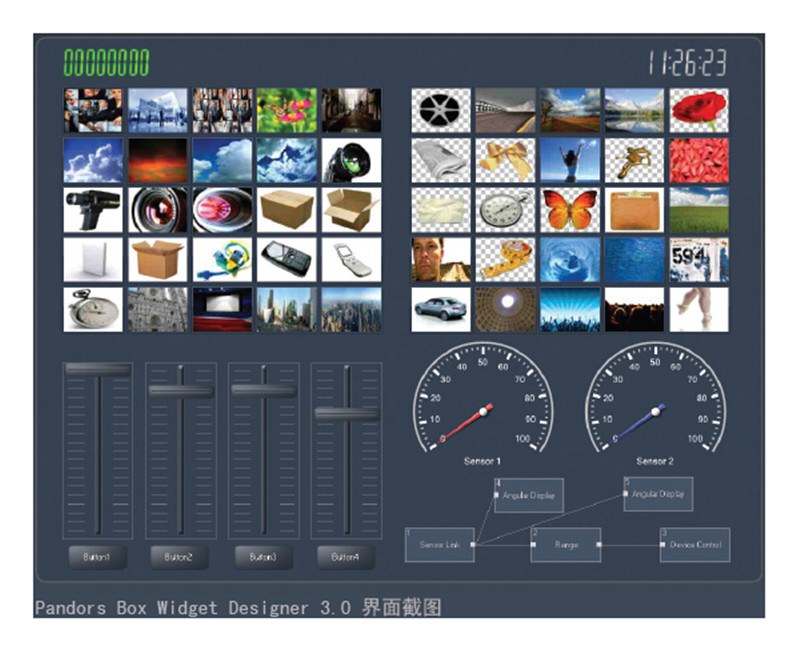800x653 pixels.
Task: Open the Device Control node
Action: tap(695, 545)
